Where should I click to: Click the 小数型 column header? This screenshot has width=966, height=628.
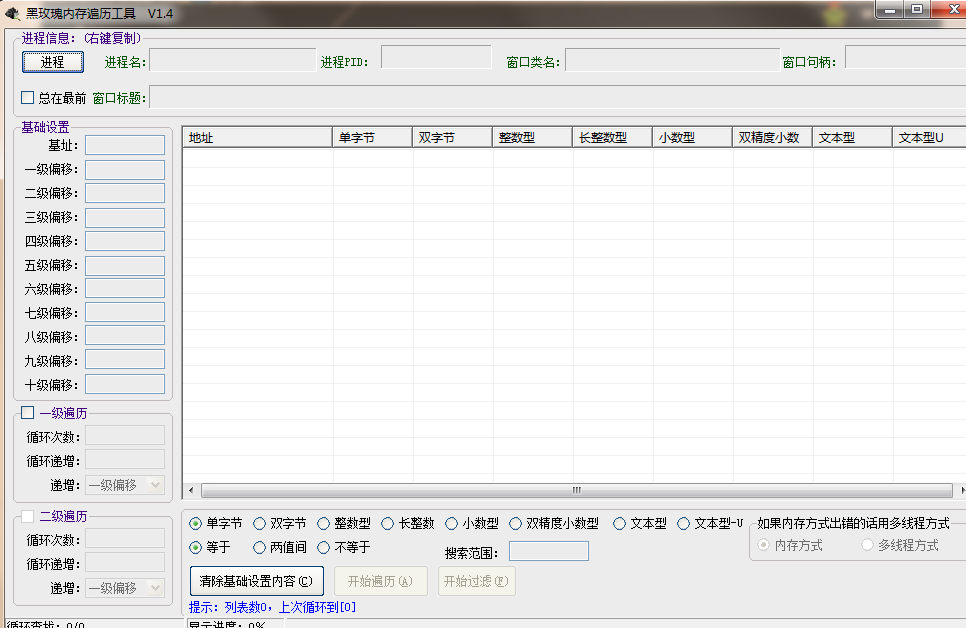click(x=692, y=137)
